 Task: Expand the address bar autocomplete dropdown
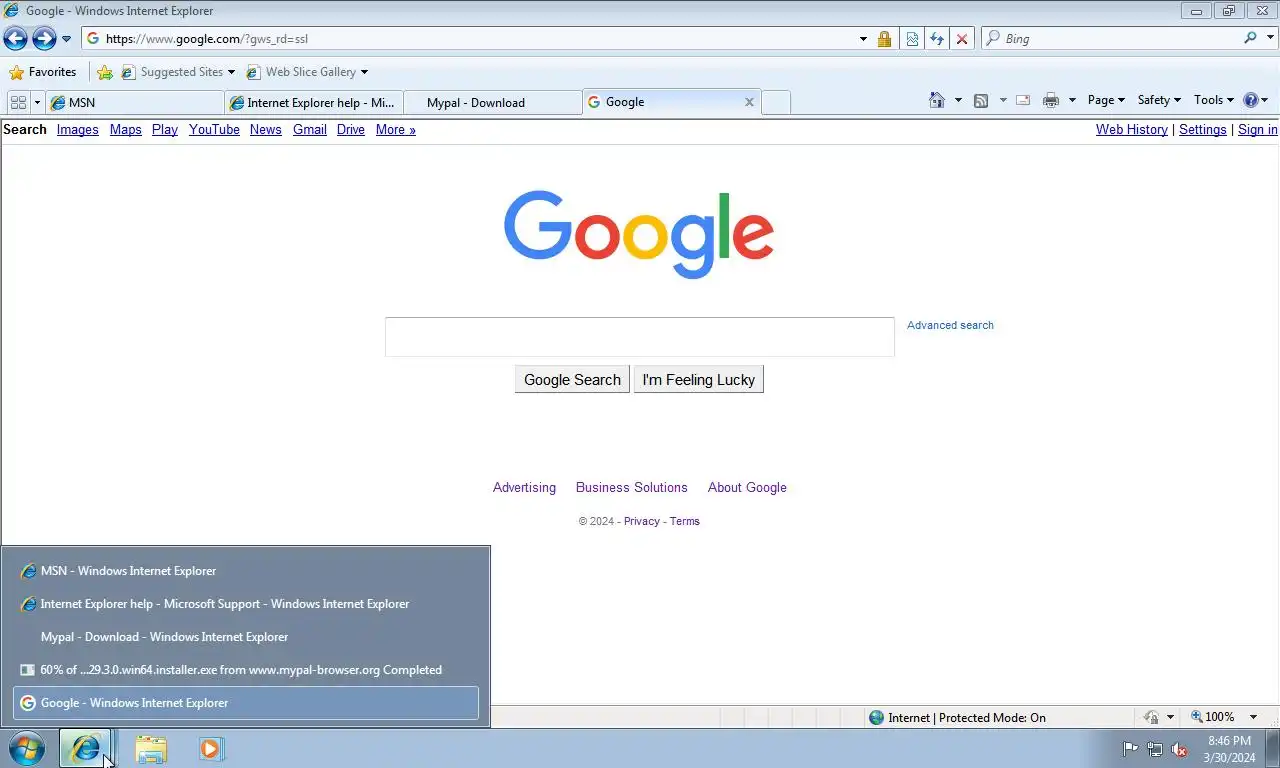pyautogui.click(x=863, y=39)
